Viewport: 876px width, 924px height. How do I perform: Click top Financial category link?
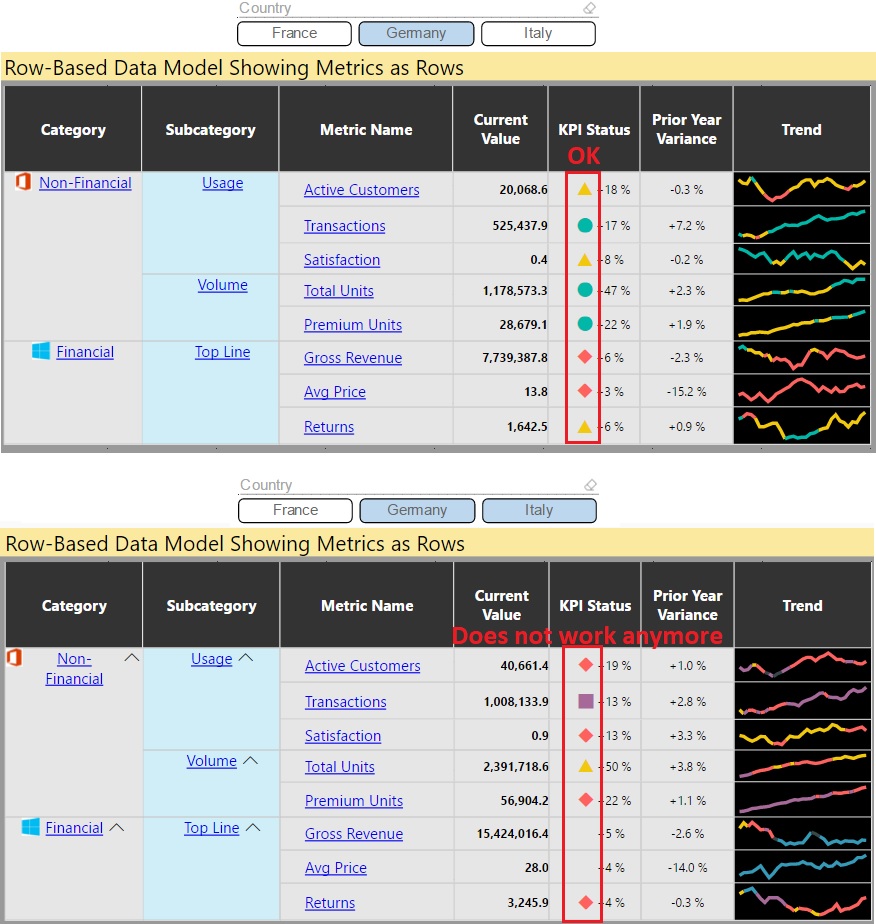click(x=85, y=352)
